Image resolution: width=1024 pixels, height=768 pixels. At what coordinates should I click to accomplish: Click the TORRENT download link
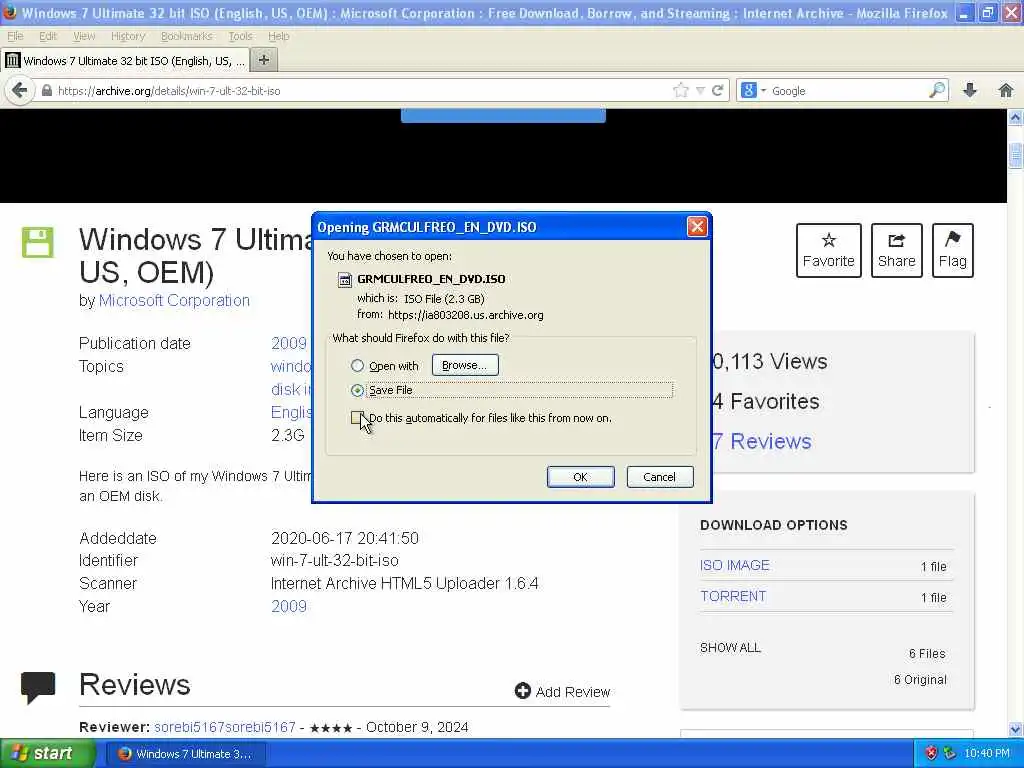pos(733,596)
